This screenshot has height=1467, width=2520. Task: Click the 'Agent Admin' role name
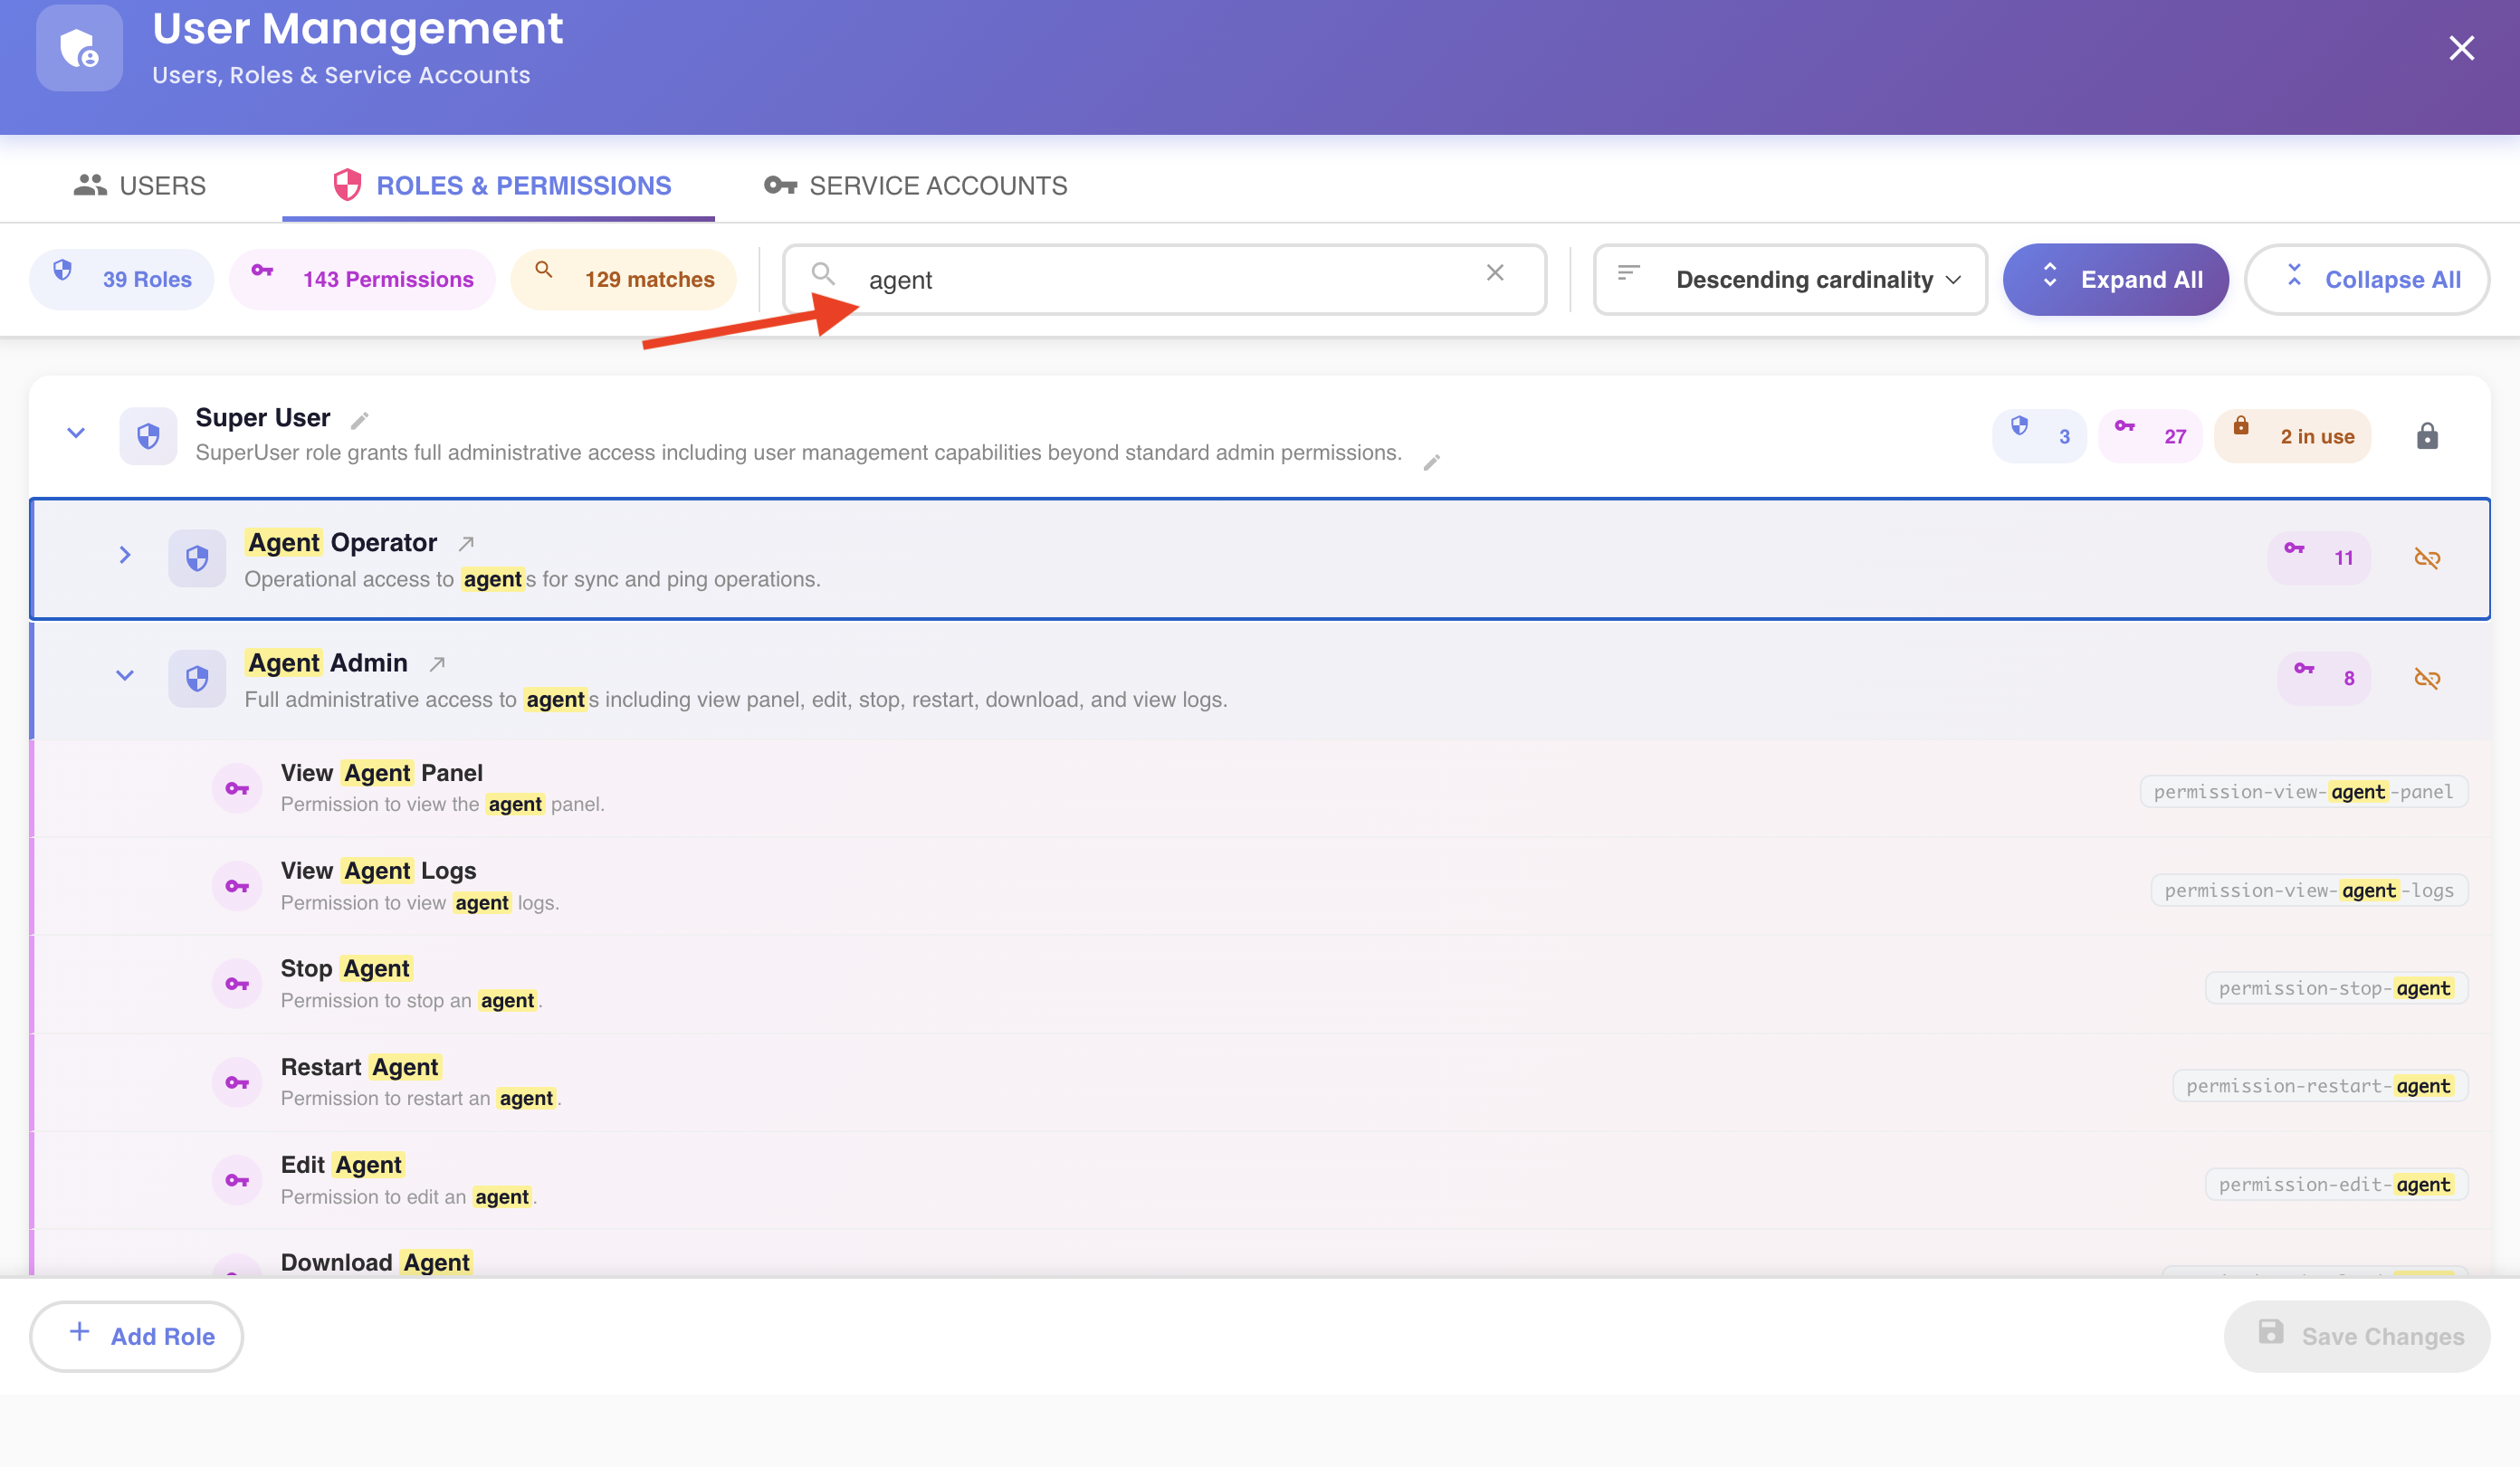click(x=327, y=662)
